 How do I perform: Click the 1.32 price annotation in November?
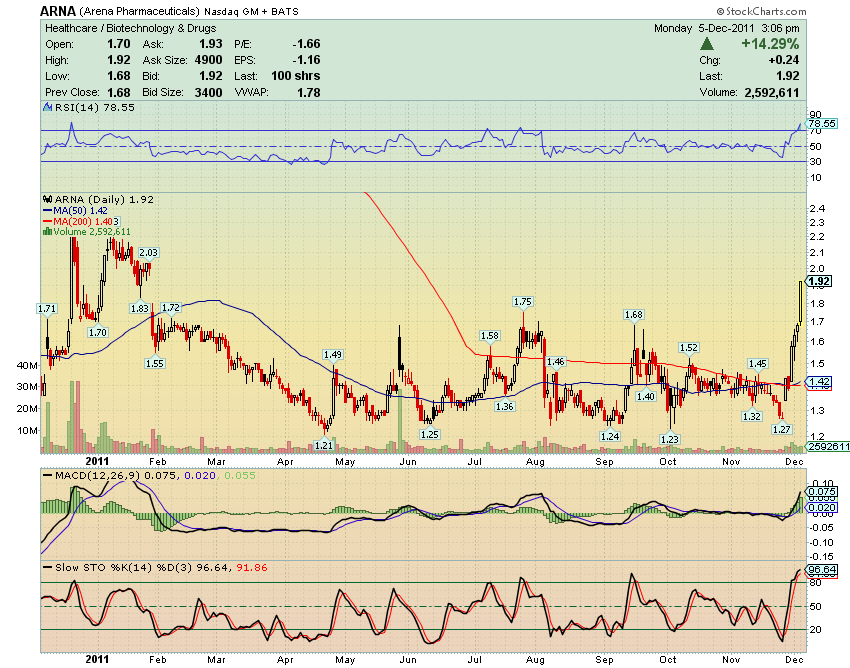coord(752,416)
